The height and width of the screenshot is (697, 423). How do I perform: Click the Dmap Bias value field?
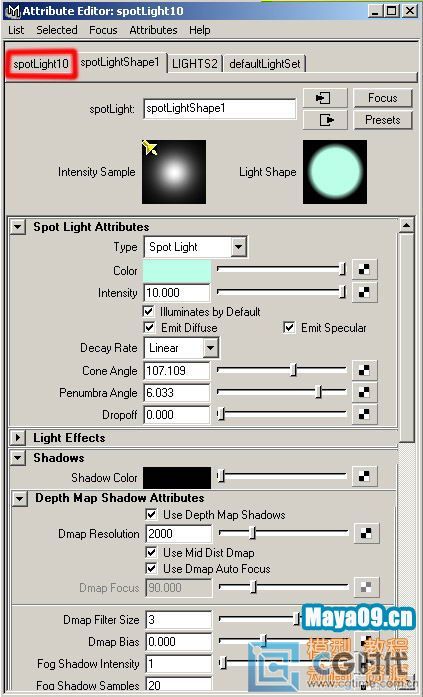click(179, 641)
